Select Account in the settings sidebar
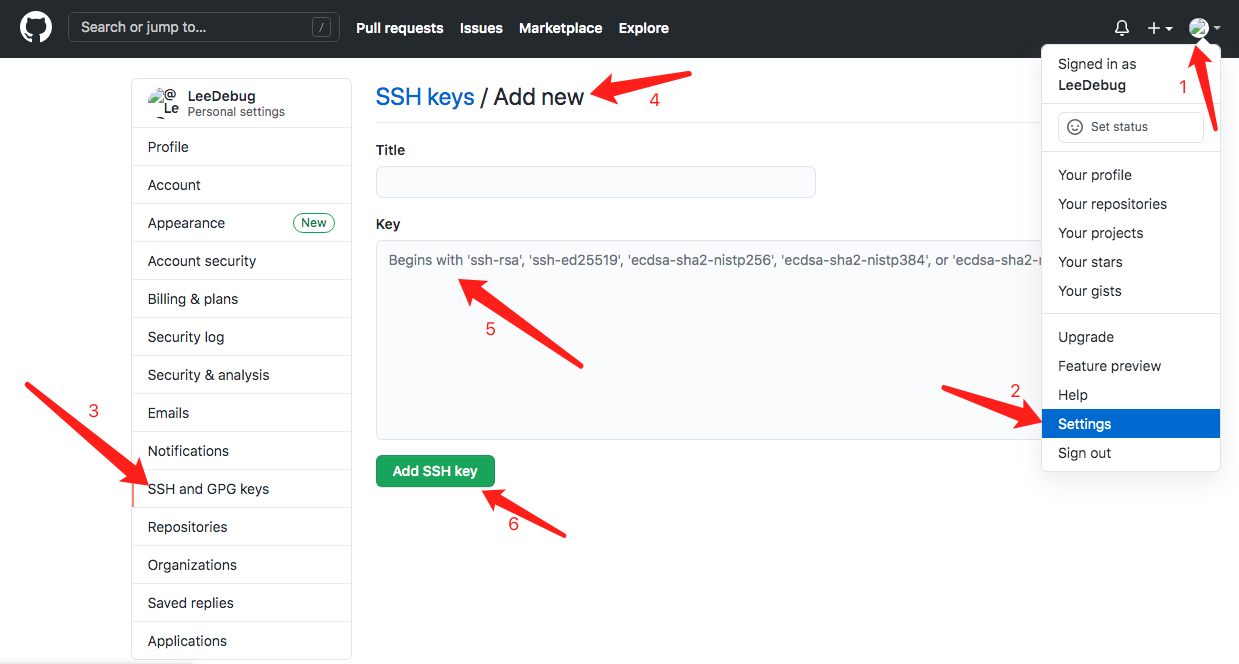The height and width of the screenshot is (664, 1239). (x=241, y=185)
